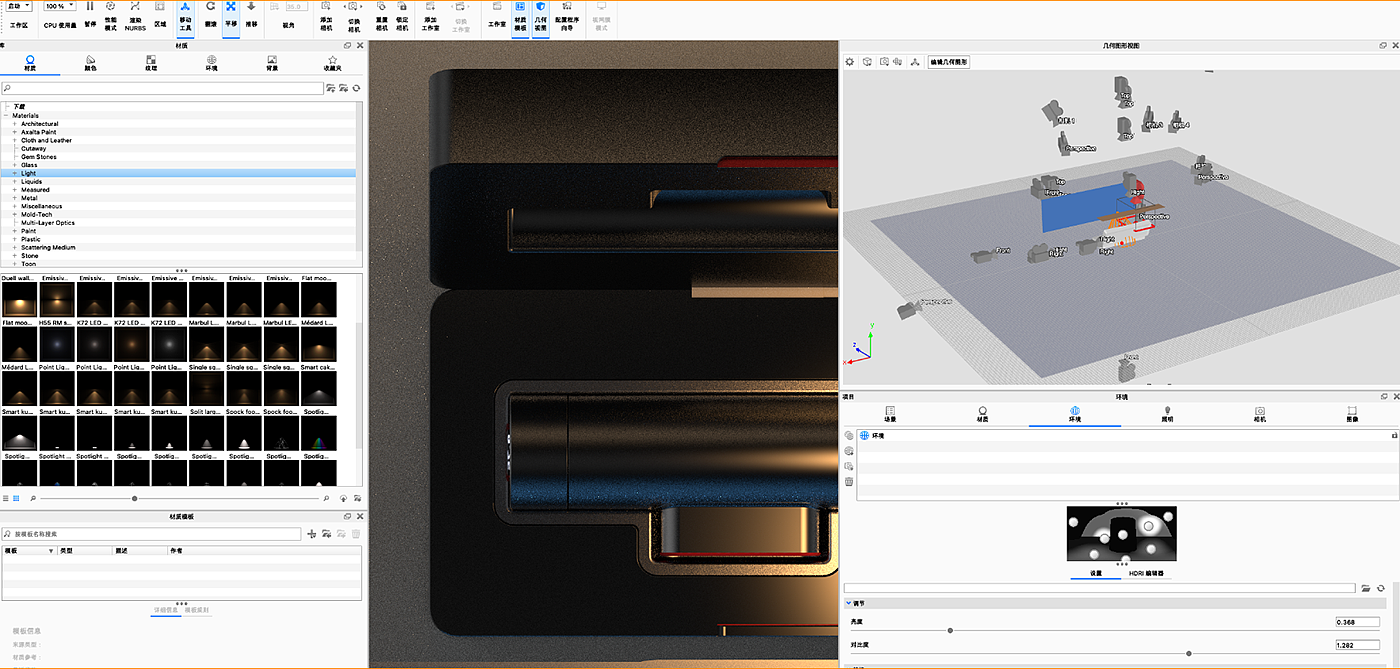Image resolution: width=1400 pixels, height=669 pixels.
Task: Open the 相机 (Camera) project tab
Action: pyautogui.click(x=1260, y=414)
